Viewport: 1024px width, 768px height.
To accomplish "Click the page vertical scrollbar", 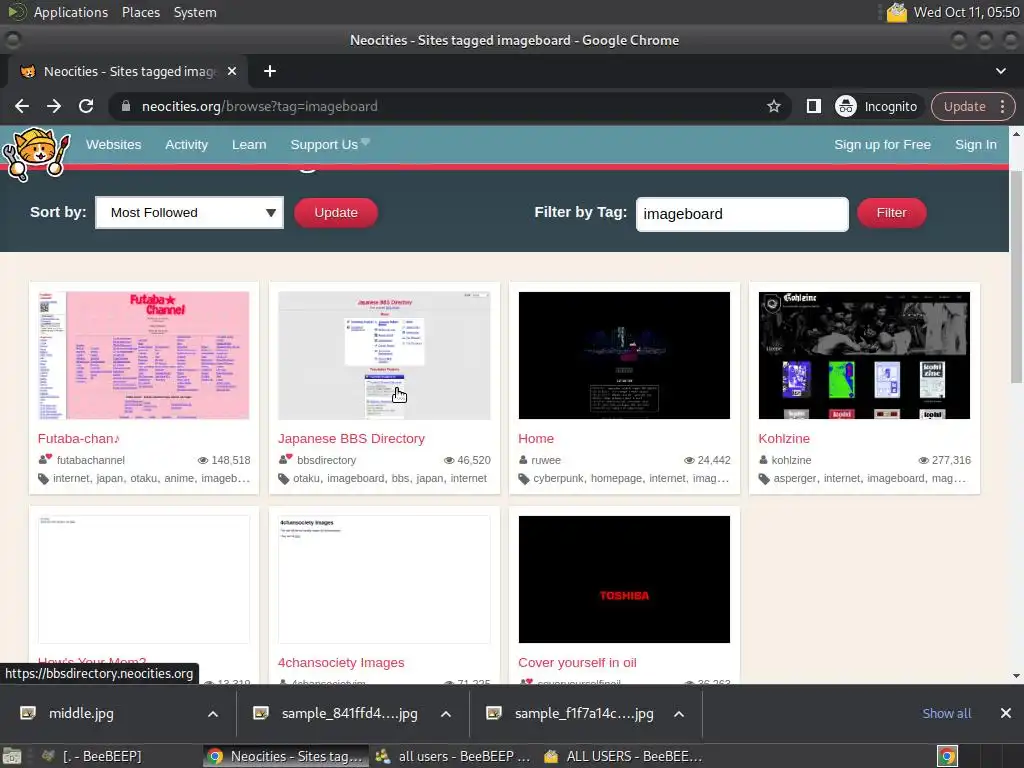I will click(1016, 277).
